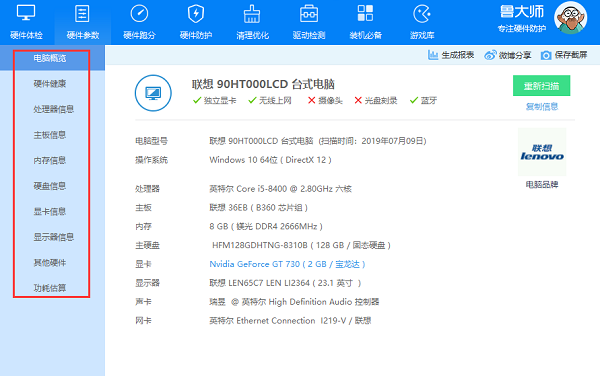Click the 联想 90HT000LCD 台式电脑 heading

click(x=263, y=84)
